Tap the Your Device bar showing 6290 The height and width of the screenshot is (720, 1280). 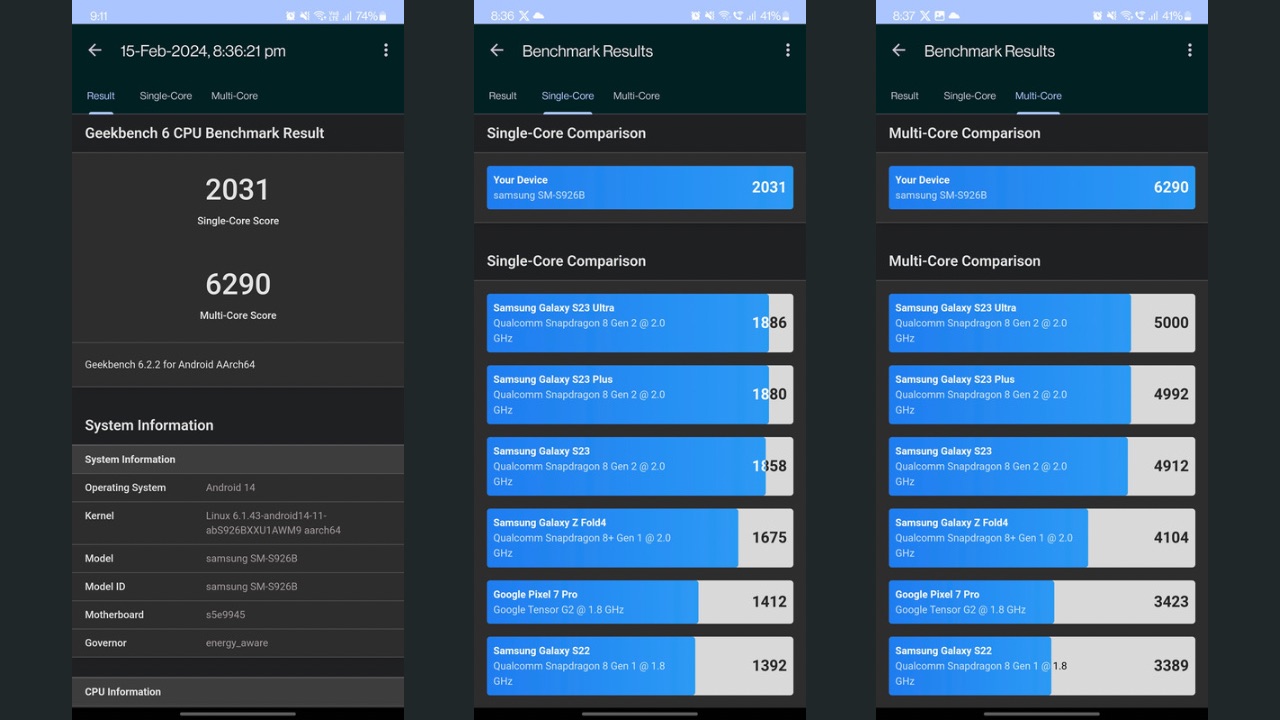(1041, 187)
